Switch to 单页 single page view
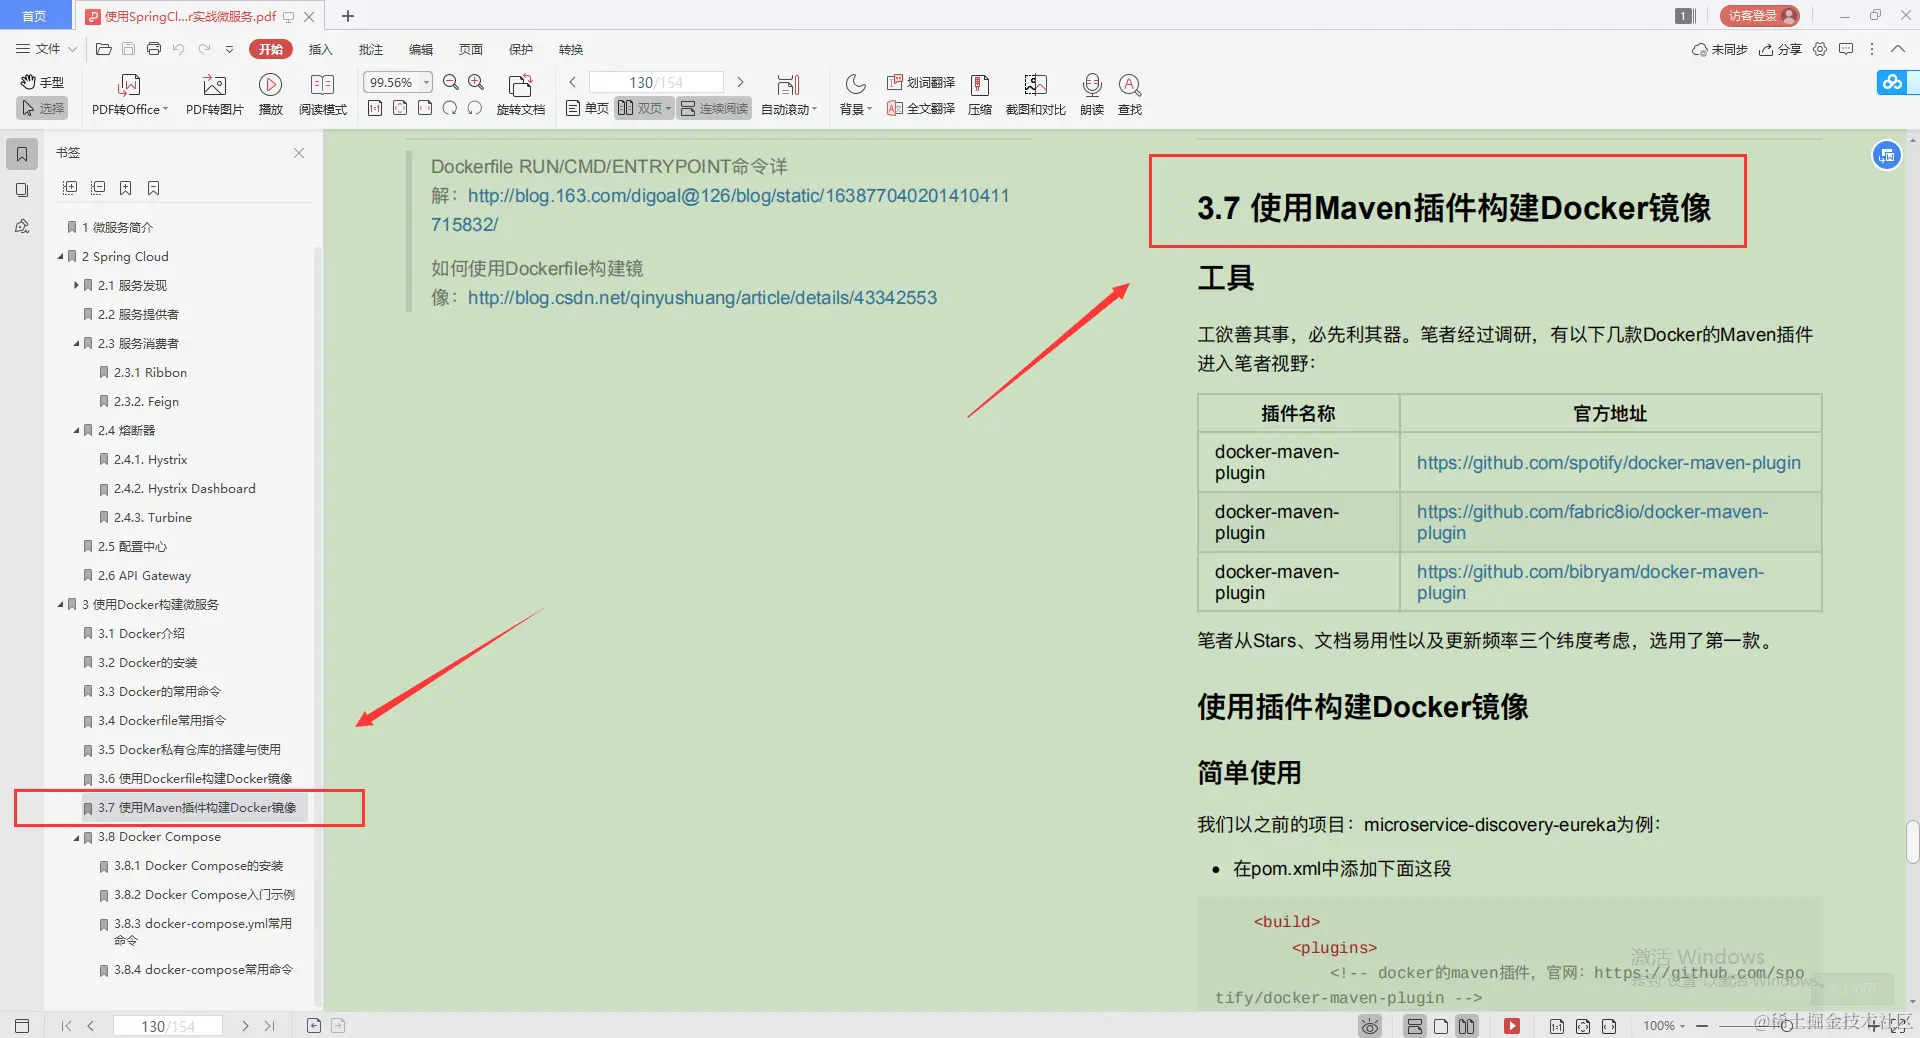The width and height of the screenshot is (1920, 1038). [585, 108]
